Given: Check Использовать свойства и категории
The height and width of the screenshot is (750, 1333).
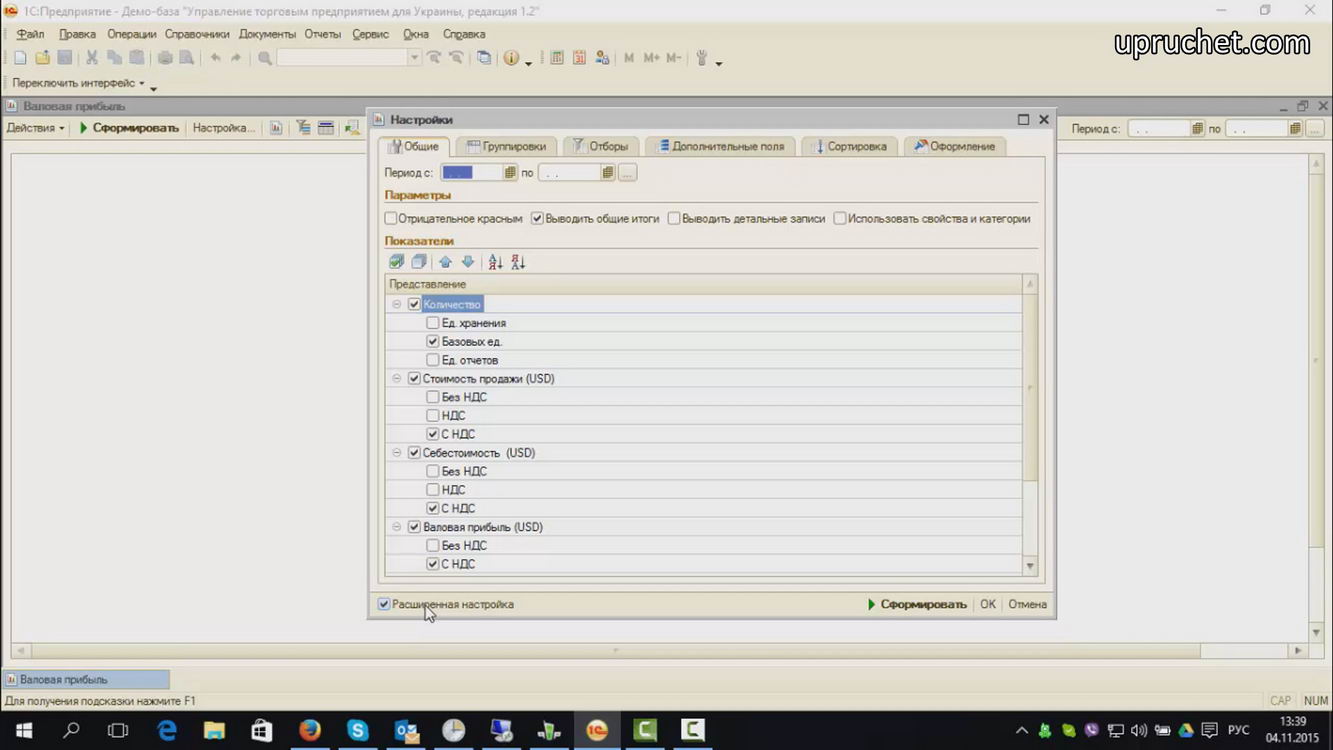Looking at the screenshot, I should tap(840, 218).
